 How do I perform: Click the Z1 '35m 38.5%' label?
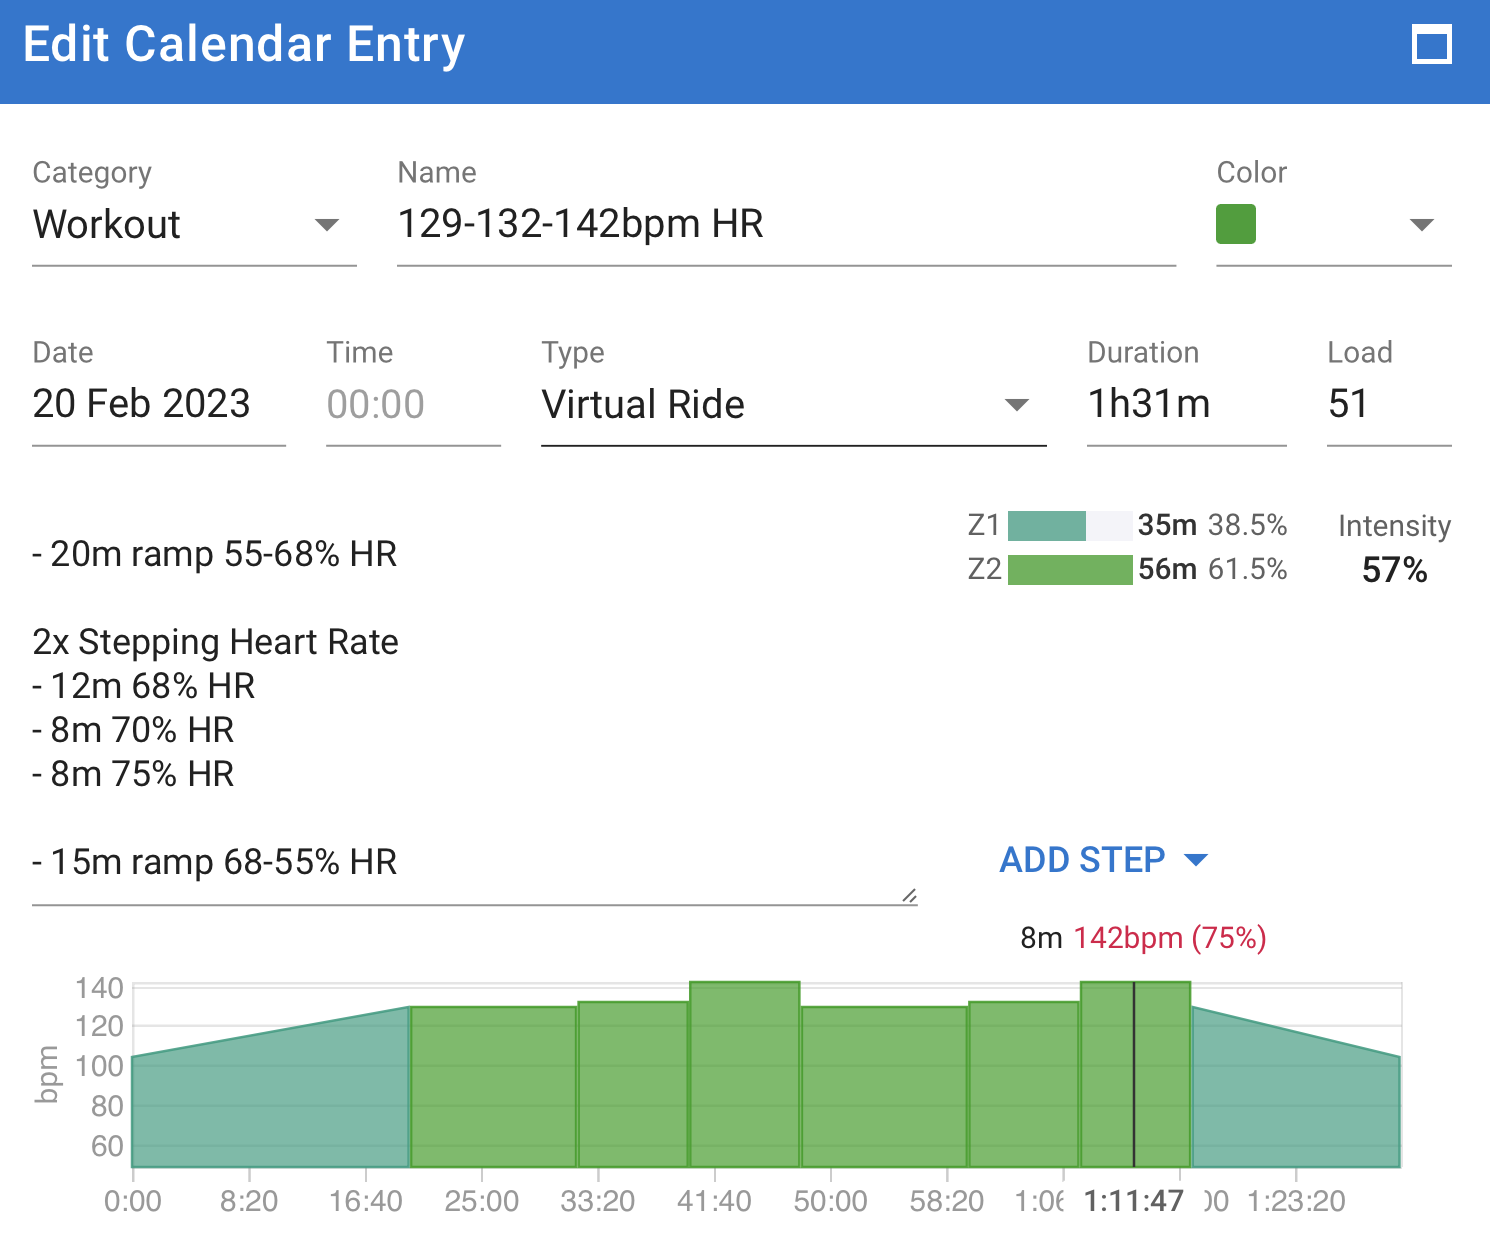[x=1212, y=525]
